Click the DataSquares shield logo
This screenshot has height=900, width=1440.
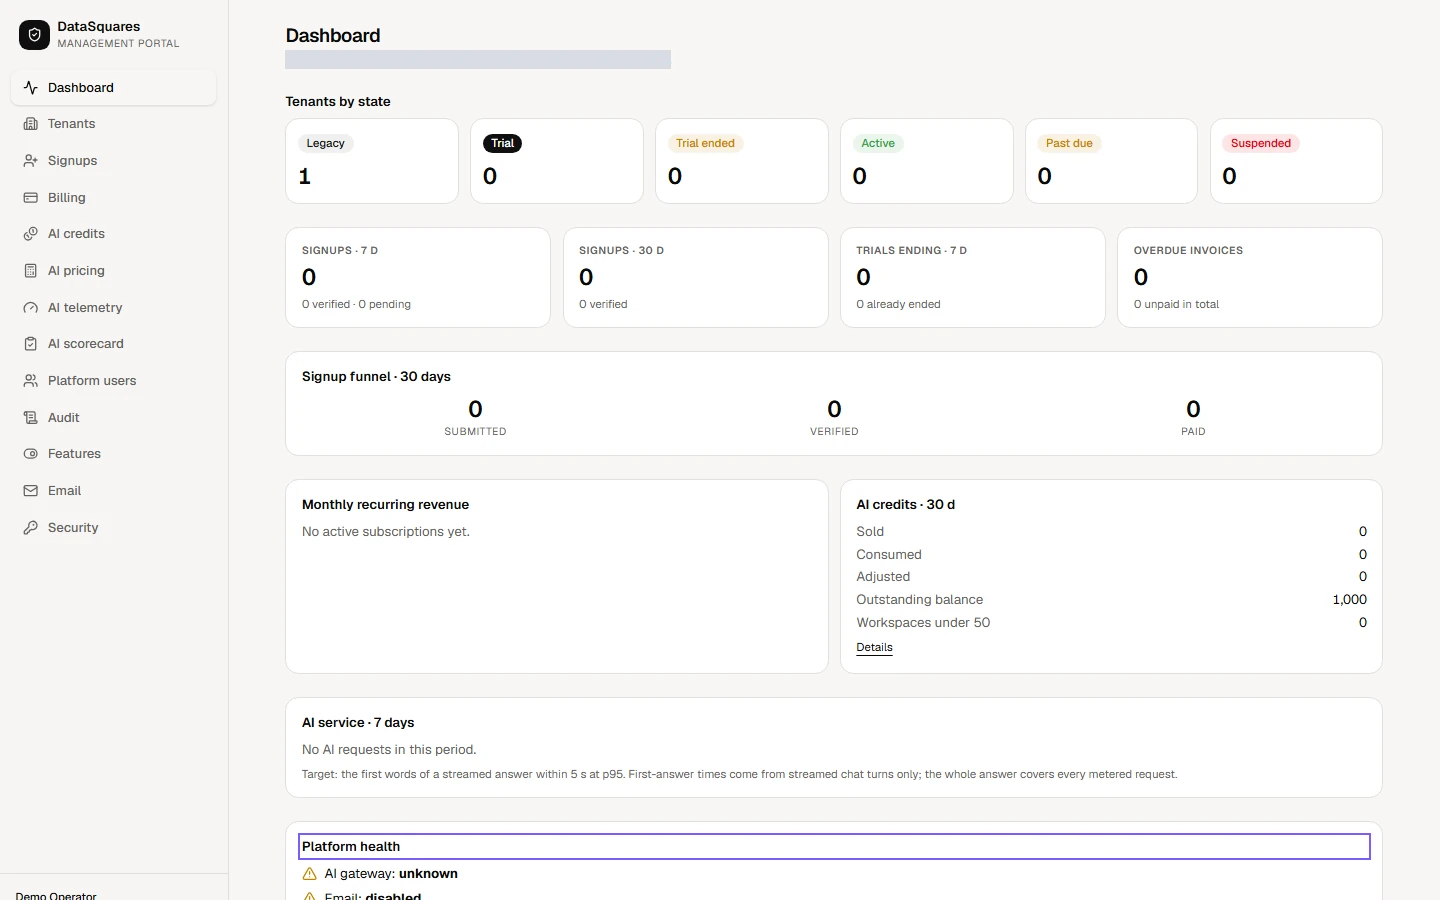click(x=34, y=35)
